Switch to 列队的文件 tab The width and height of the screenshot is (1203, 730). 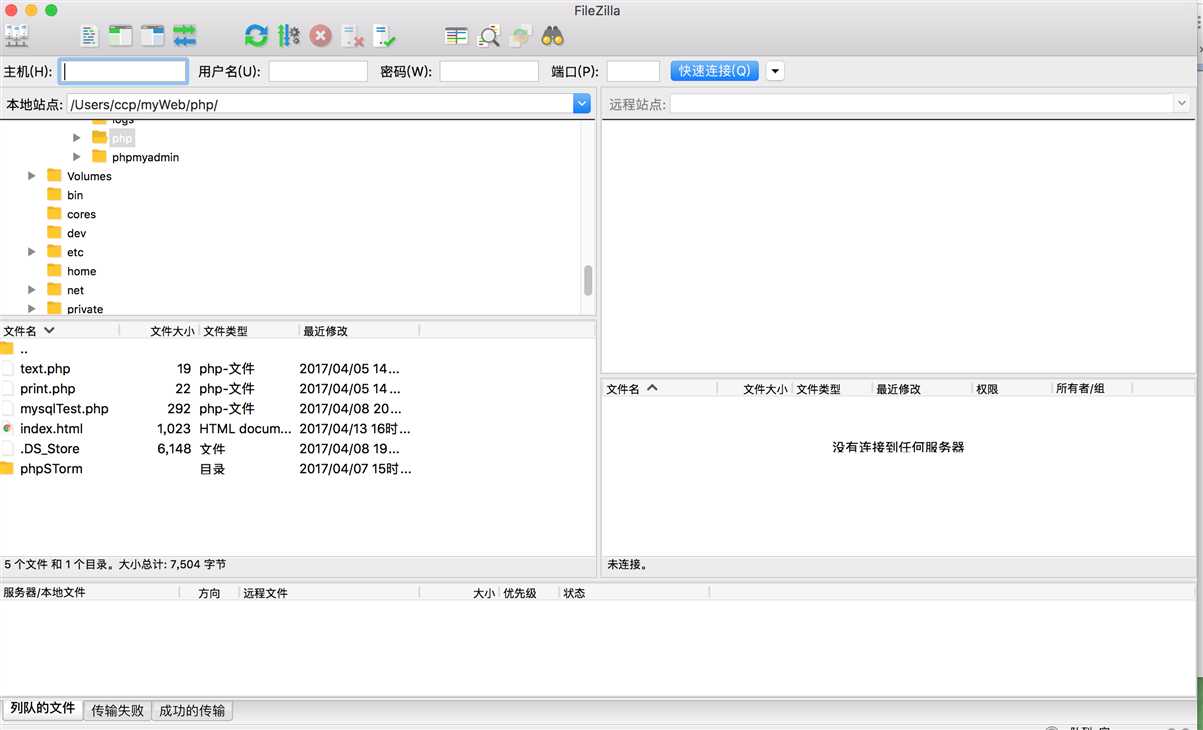point(43,709)
